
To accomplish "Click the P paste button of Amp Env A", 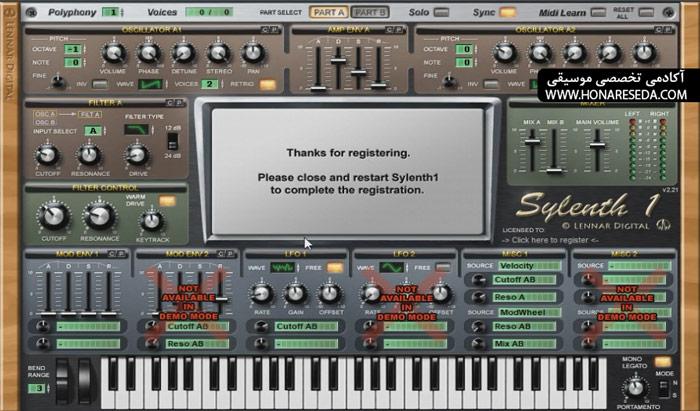I will 399,30.
